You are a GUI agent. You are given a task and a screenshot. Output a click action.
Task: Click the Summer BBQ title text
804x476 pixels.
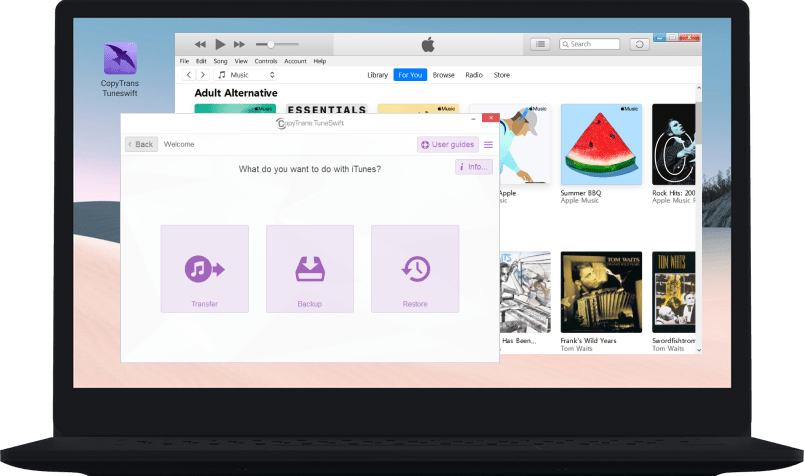[580, 193]
